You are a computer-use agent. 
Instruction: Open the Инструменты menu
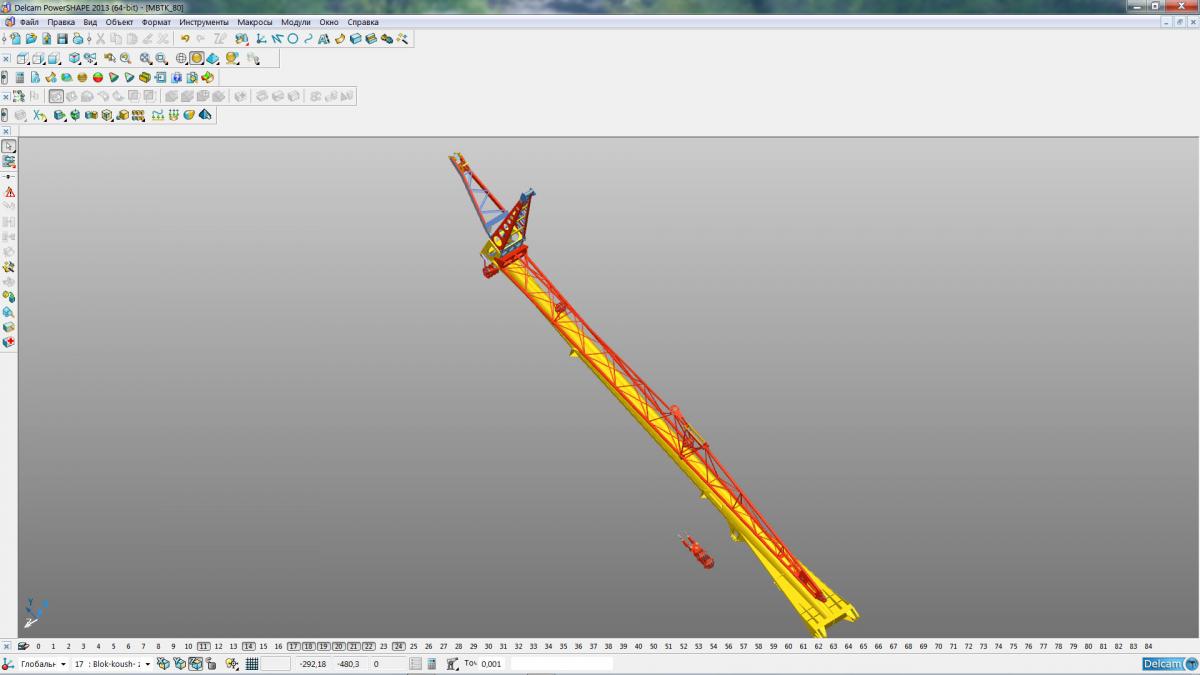click(204, 22)
